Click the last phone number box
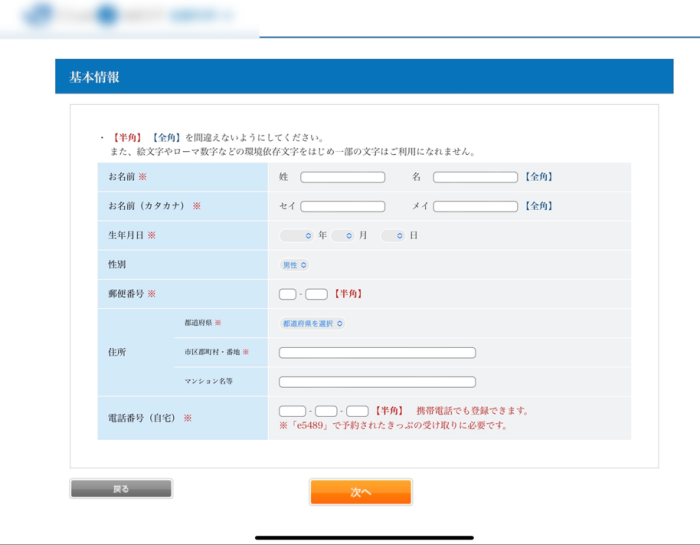 357,411
